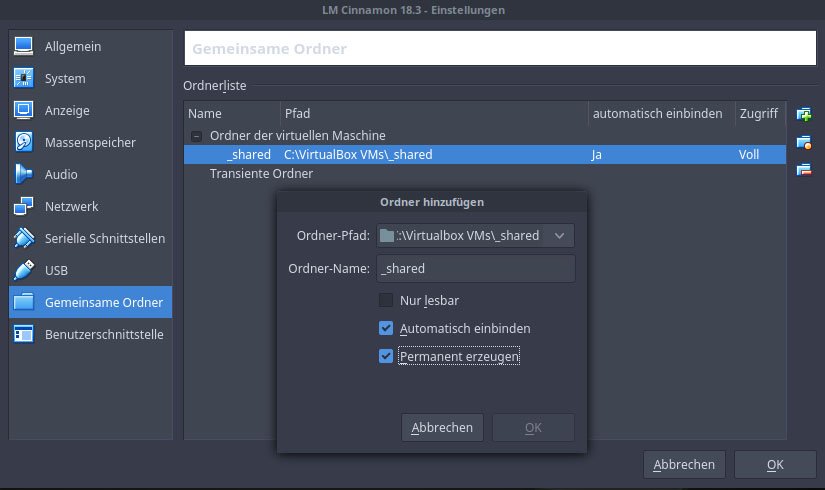The width and height of the screenshot is (825, 490).
Task: Click Abbrechen in the Einstellungen window
Action: click(x=684, y=465)
